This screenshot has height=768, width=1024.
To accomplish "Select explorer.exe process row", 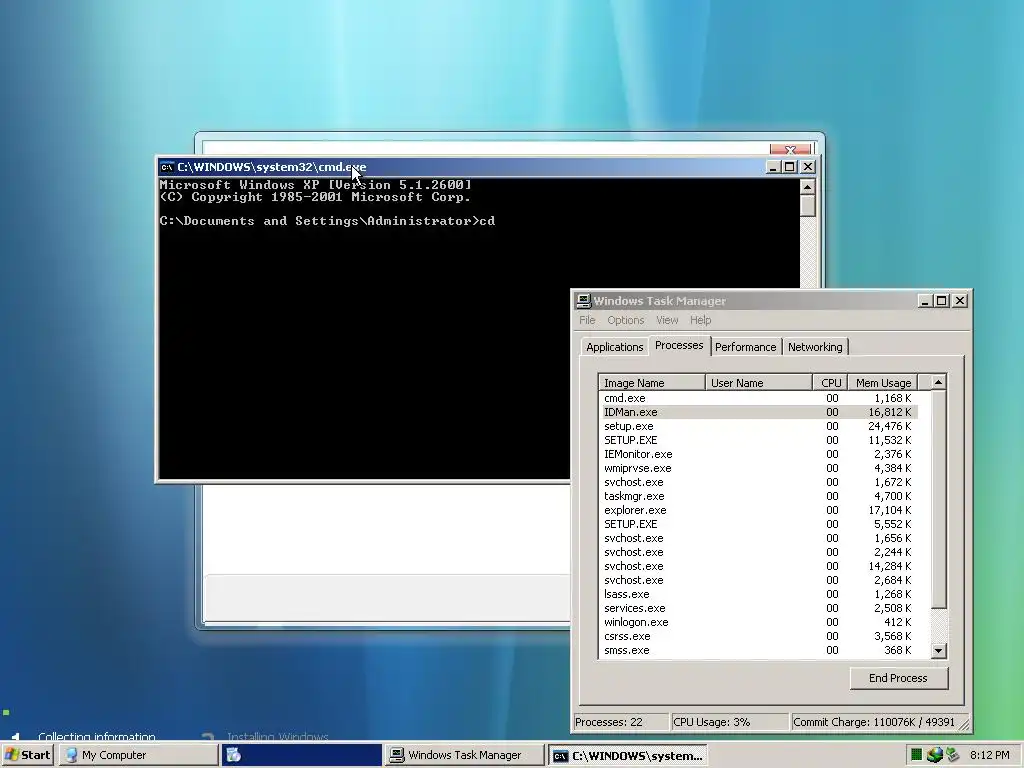I will click(758, 511).
